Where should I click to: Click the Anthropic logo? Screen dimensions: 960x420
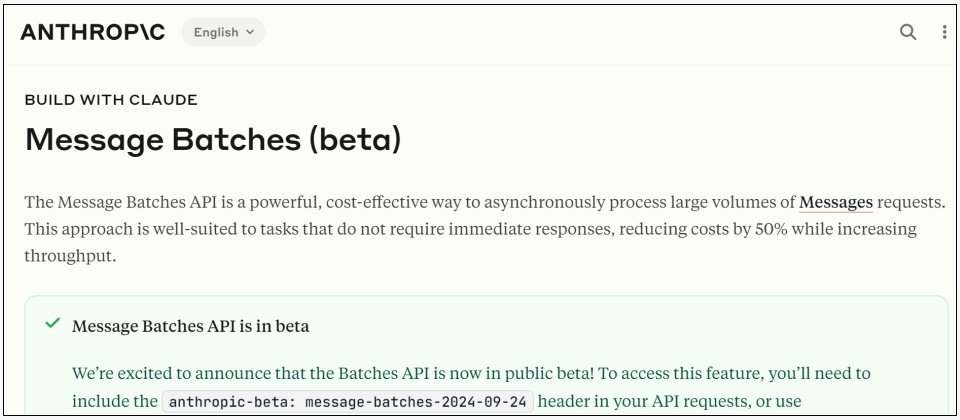click(x=93, y=32)
